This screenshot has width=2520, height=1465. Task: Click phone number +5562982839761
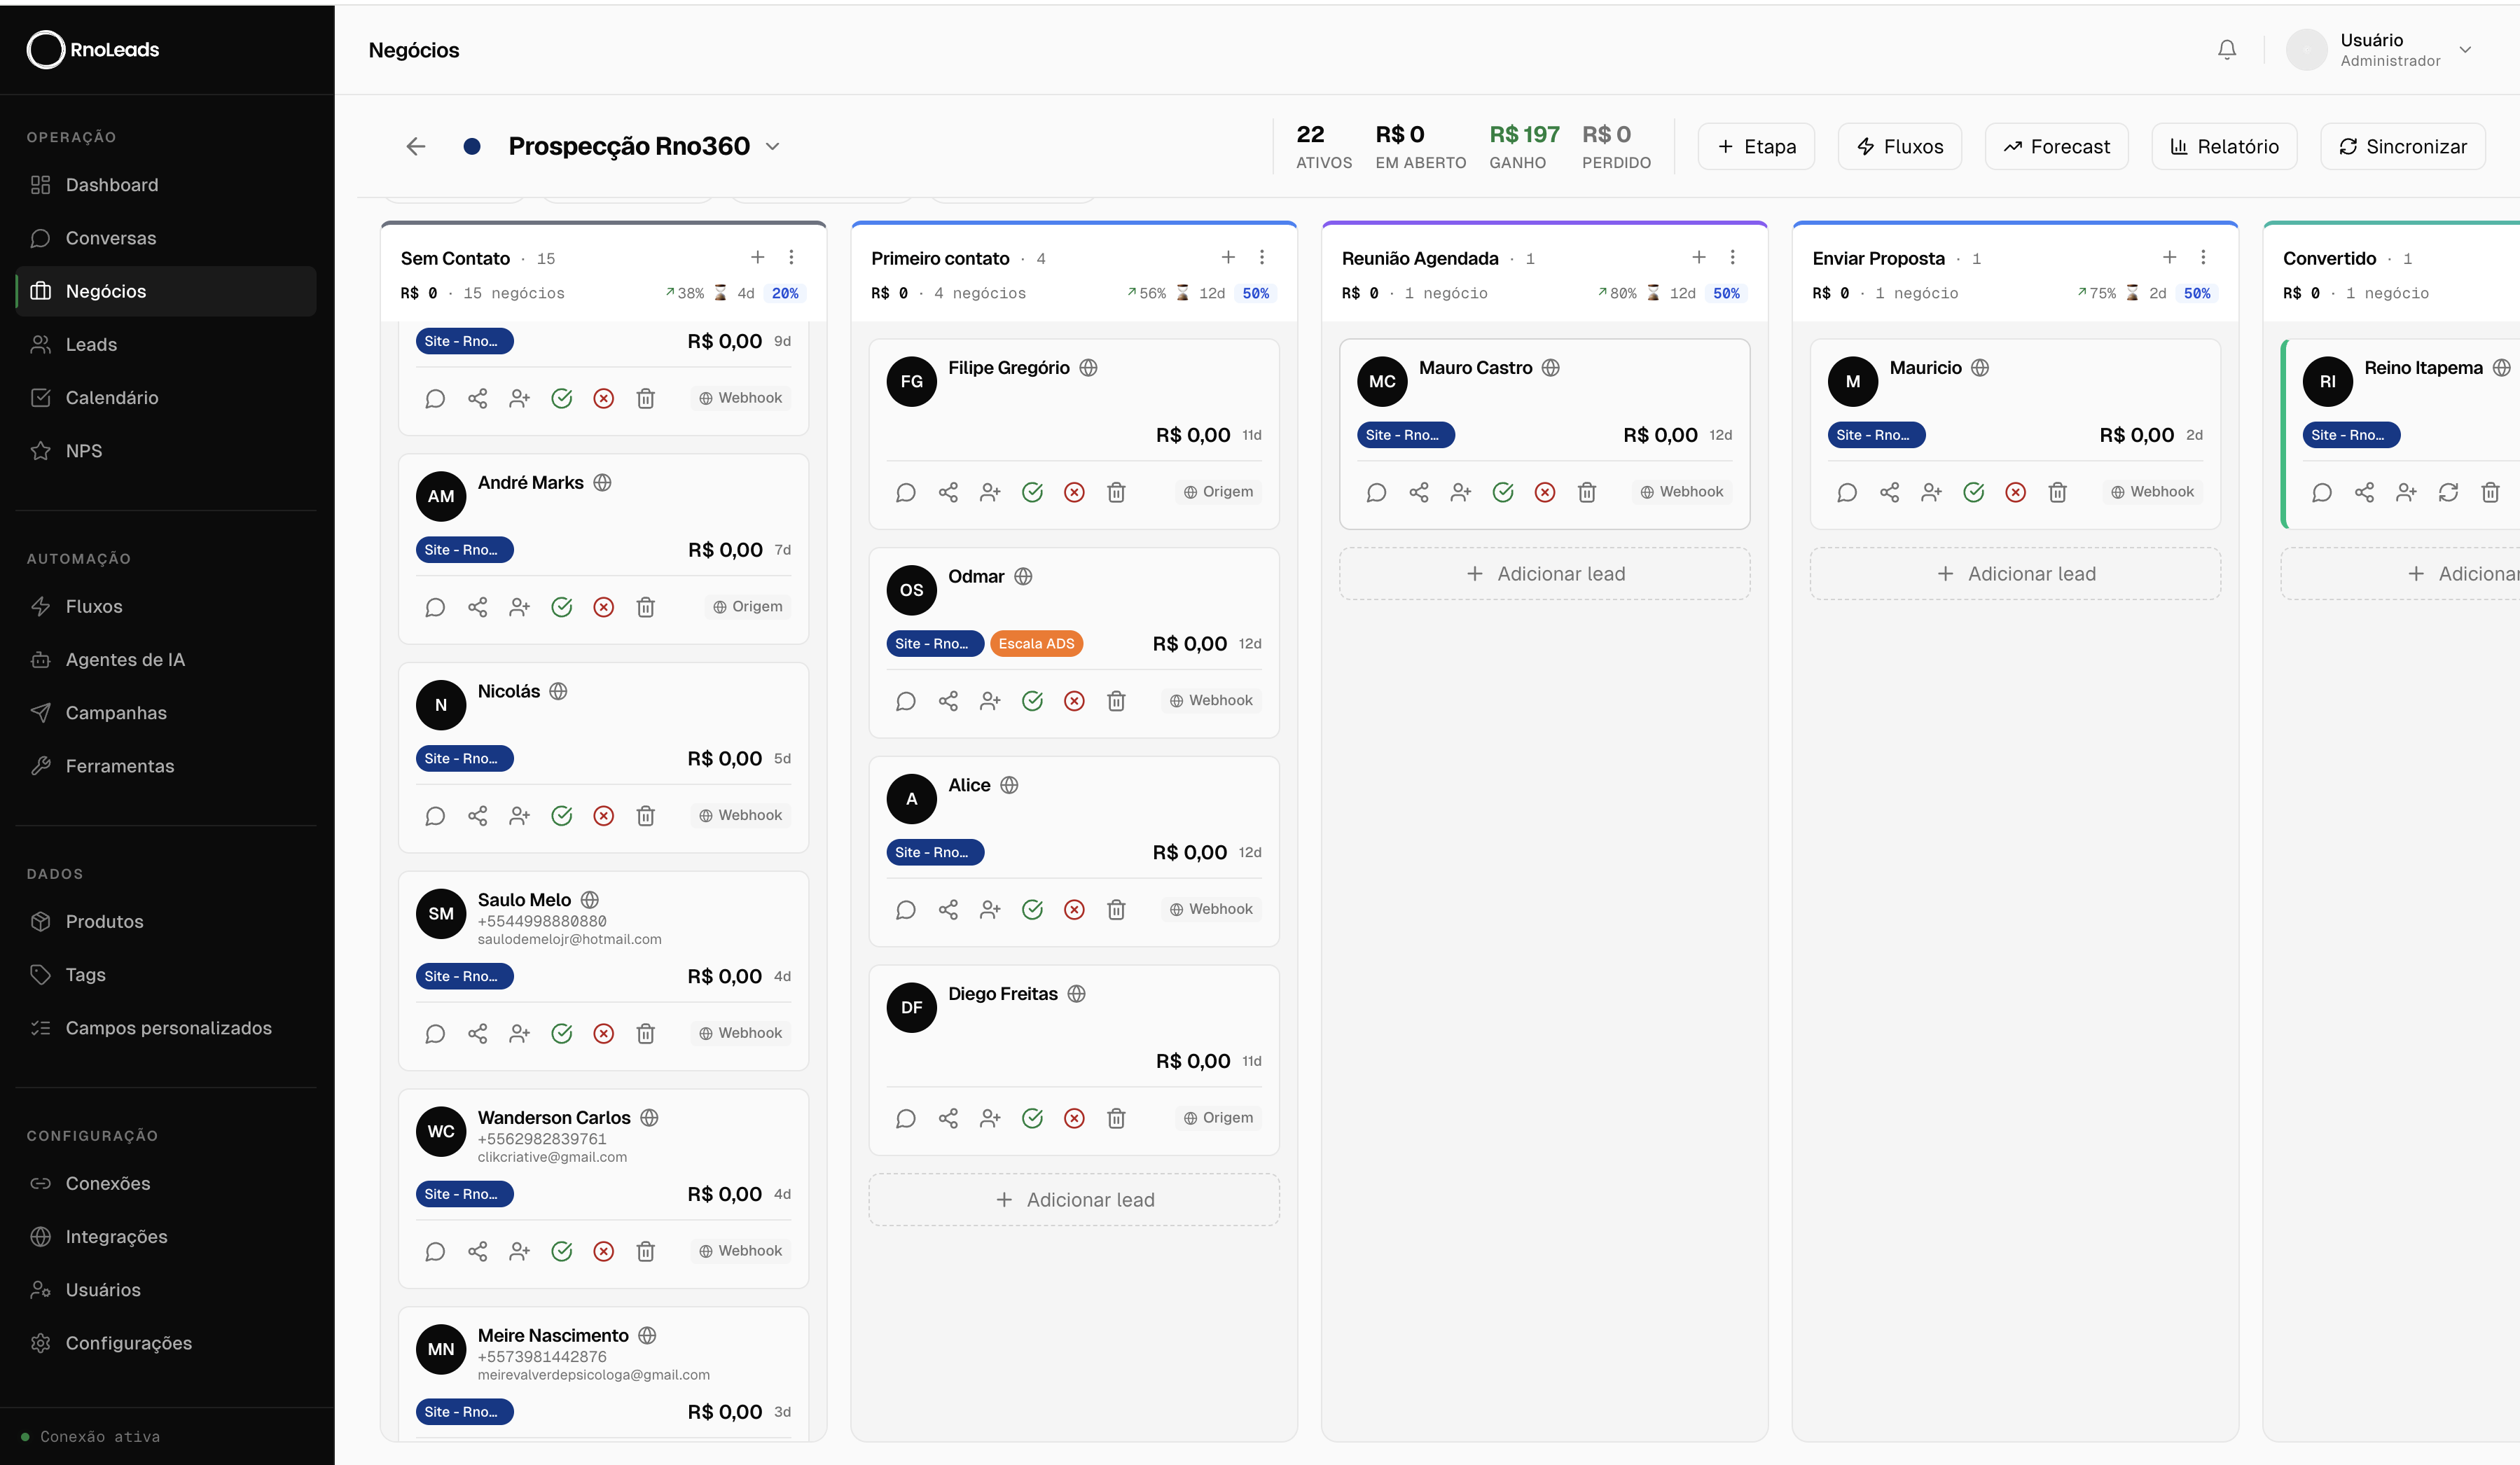pyautogui.click(x=542, y=1139)
